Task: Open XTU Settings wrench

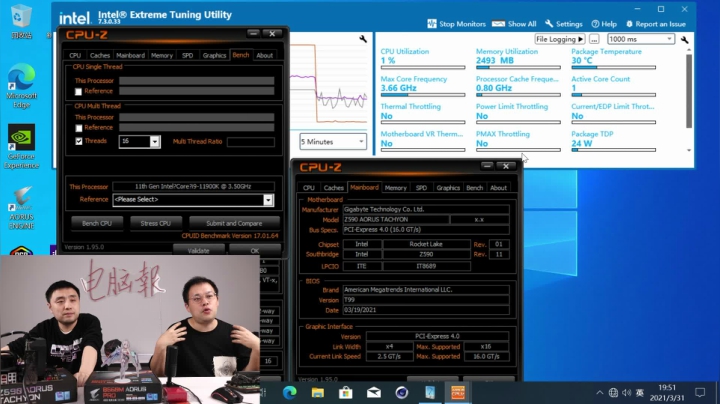Action: tap(549, 24)
